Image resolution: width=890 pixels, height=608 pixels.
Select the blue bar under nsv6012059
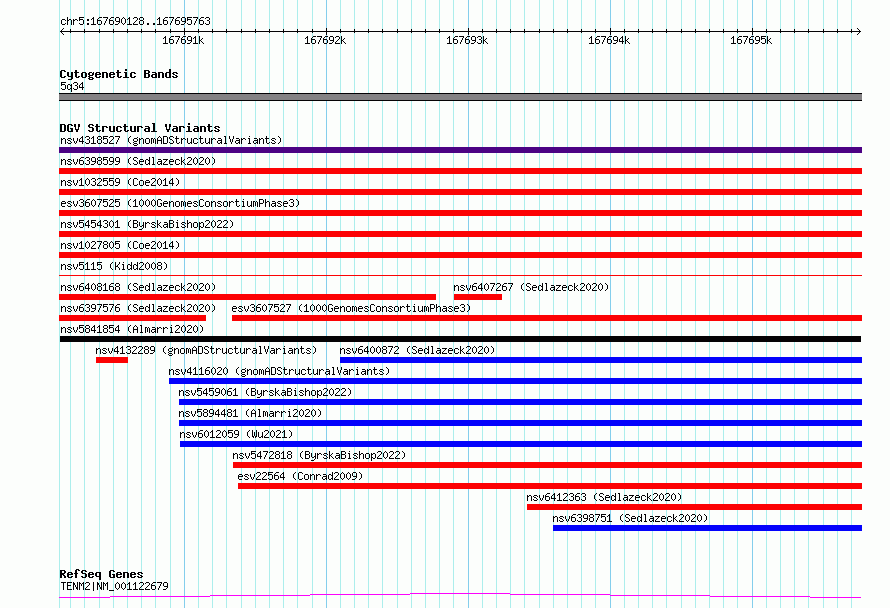coord(521,444)
